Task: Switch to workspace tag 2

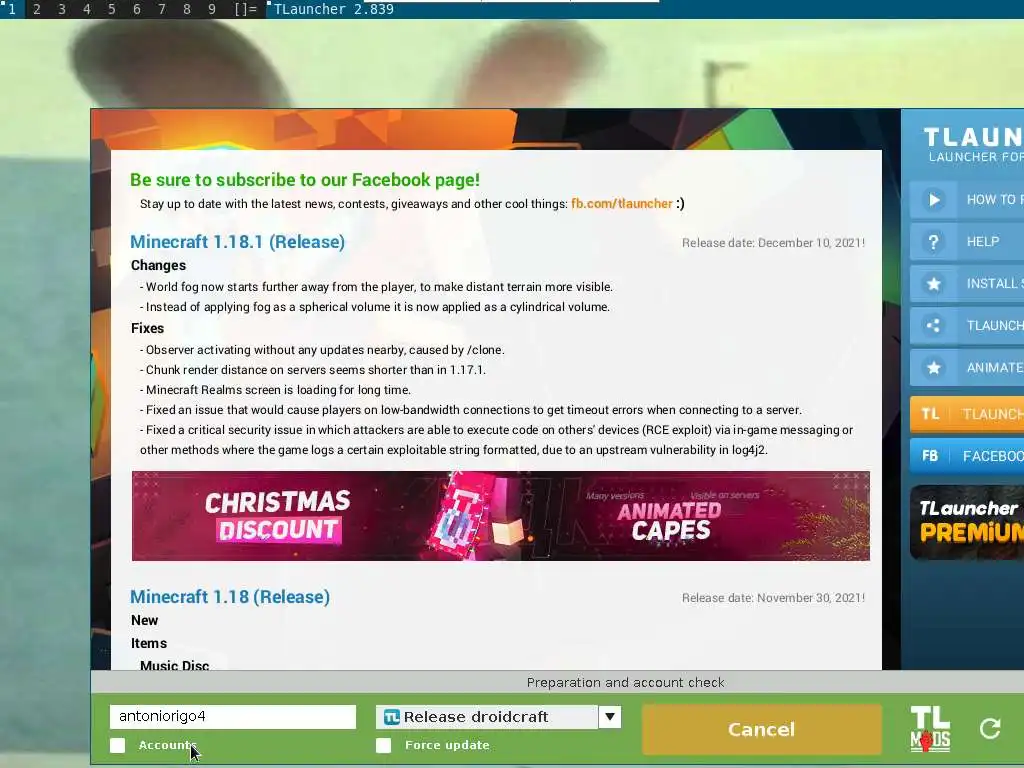Action: coord(37,9)
